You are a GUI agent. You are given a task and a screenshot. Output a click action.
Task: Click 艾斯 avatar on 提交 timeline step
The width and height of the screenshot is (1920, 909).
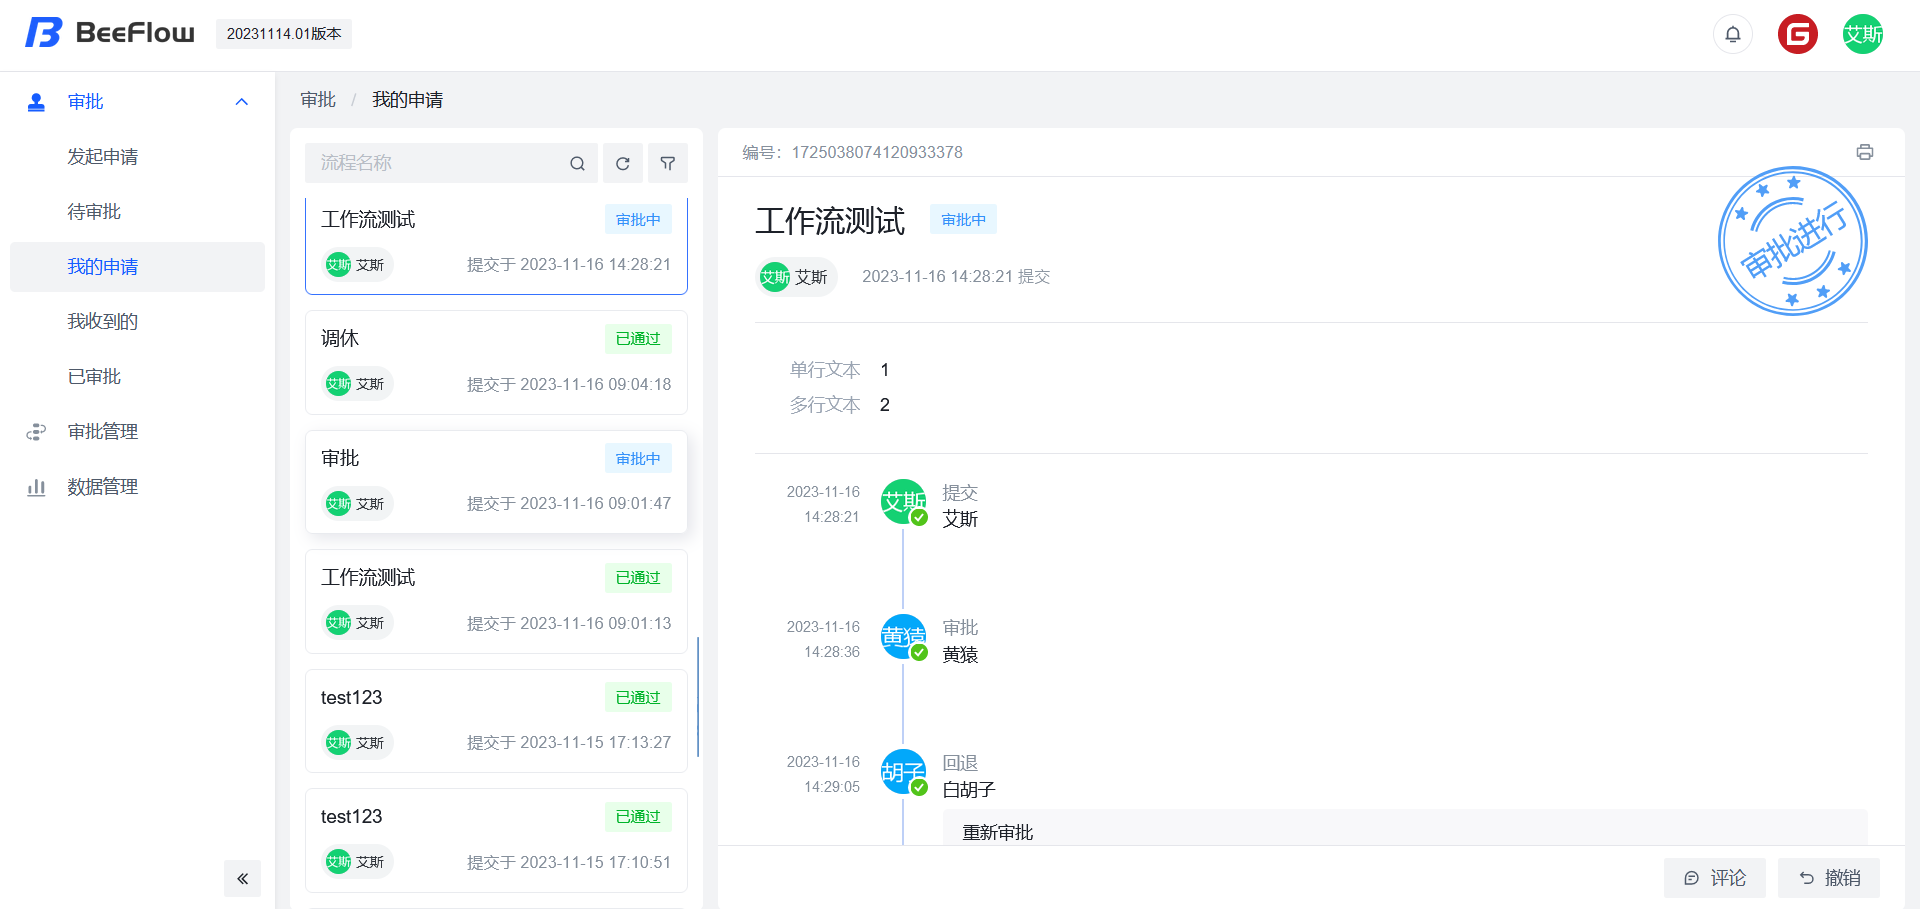coord(903,502)
